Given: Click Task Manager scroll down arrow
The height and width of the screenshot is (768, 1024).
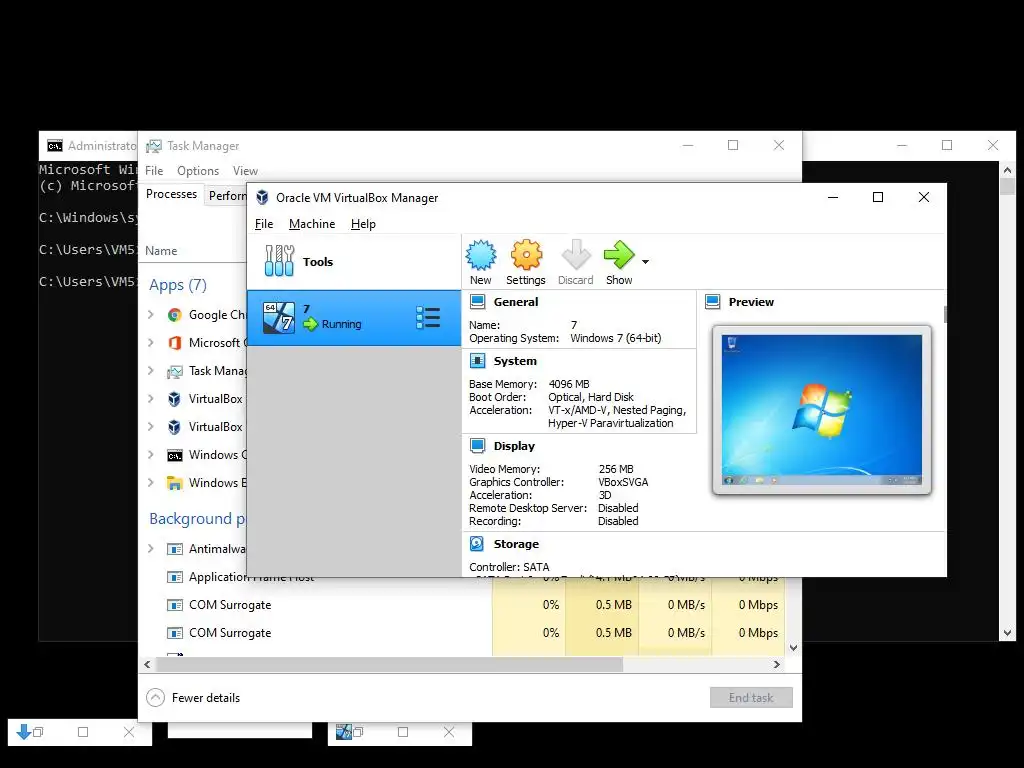Looking at the screenshot, I should point(793,648).
